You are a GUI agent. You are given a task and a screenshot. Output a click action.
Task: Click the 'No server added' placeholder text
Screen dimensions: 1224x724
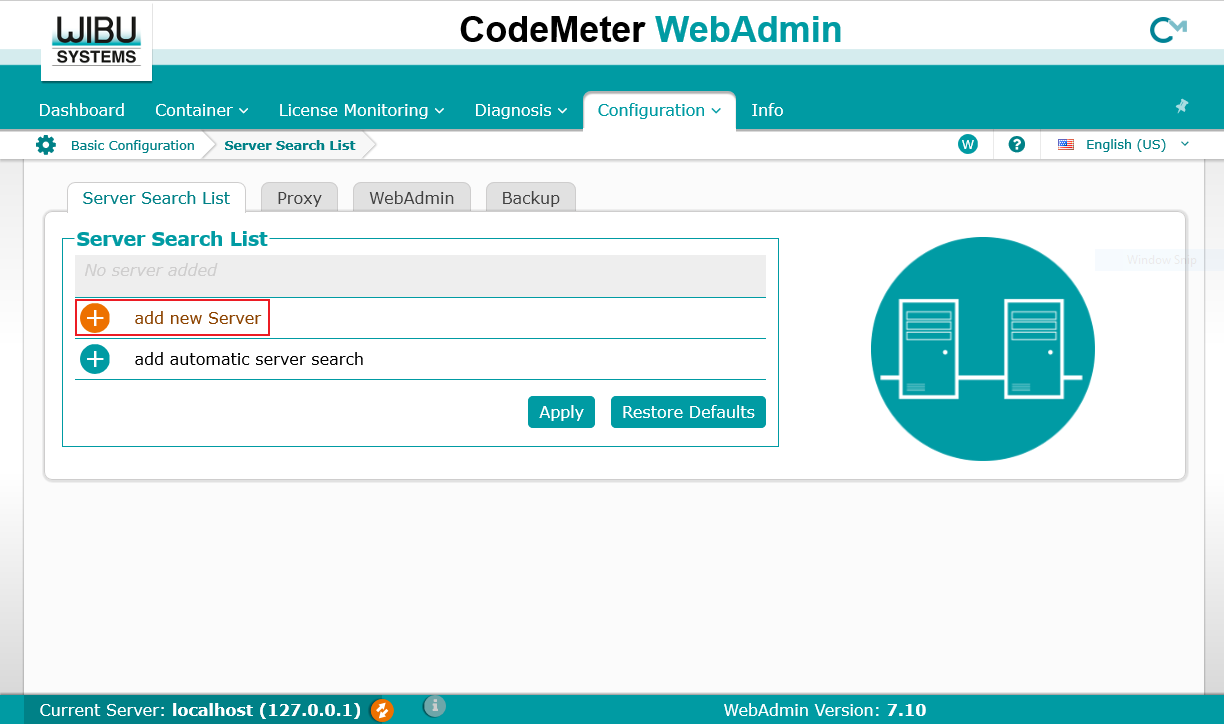pos(151,270)
